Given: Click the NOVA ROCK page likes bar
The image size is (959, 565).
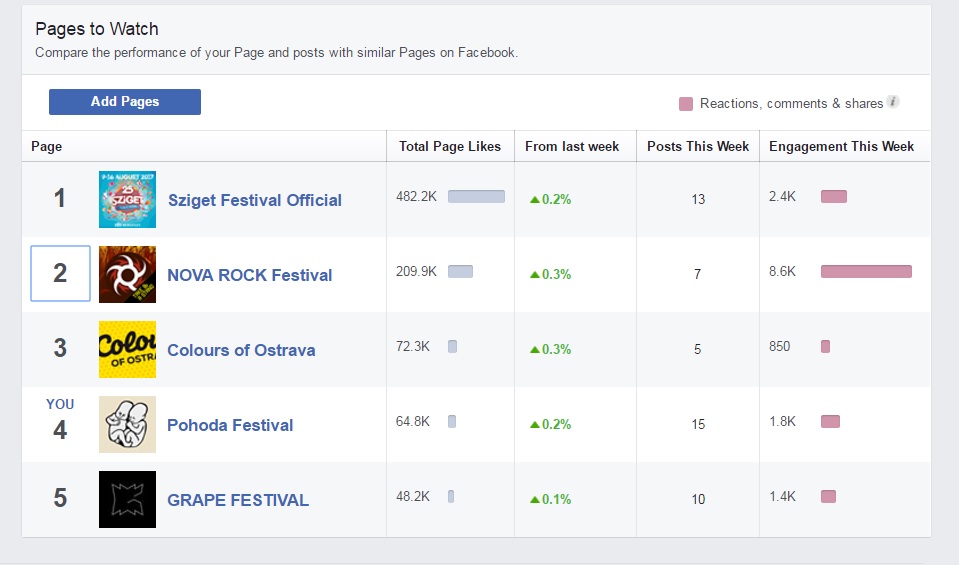Looking at the screenshot, I should click(461, 271).
